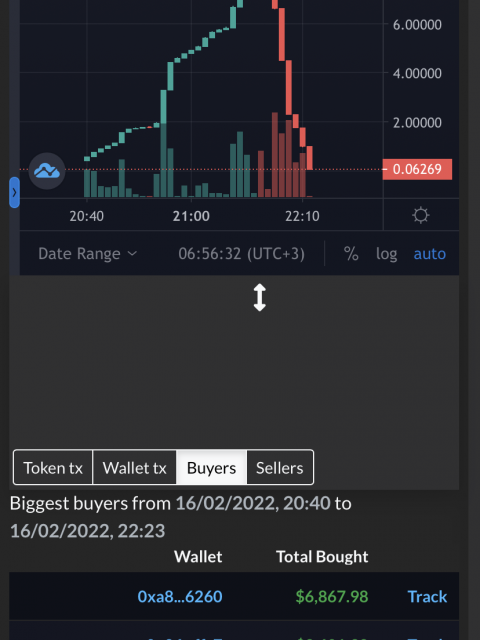Image resolution: width=480 pixels, height=640 pixels.
Task: Select the Buyers tab
Action: pos(211,467)
